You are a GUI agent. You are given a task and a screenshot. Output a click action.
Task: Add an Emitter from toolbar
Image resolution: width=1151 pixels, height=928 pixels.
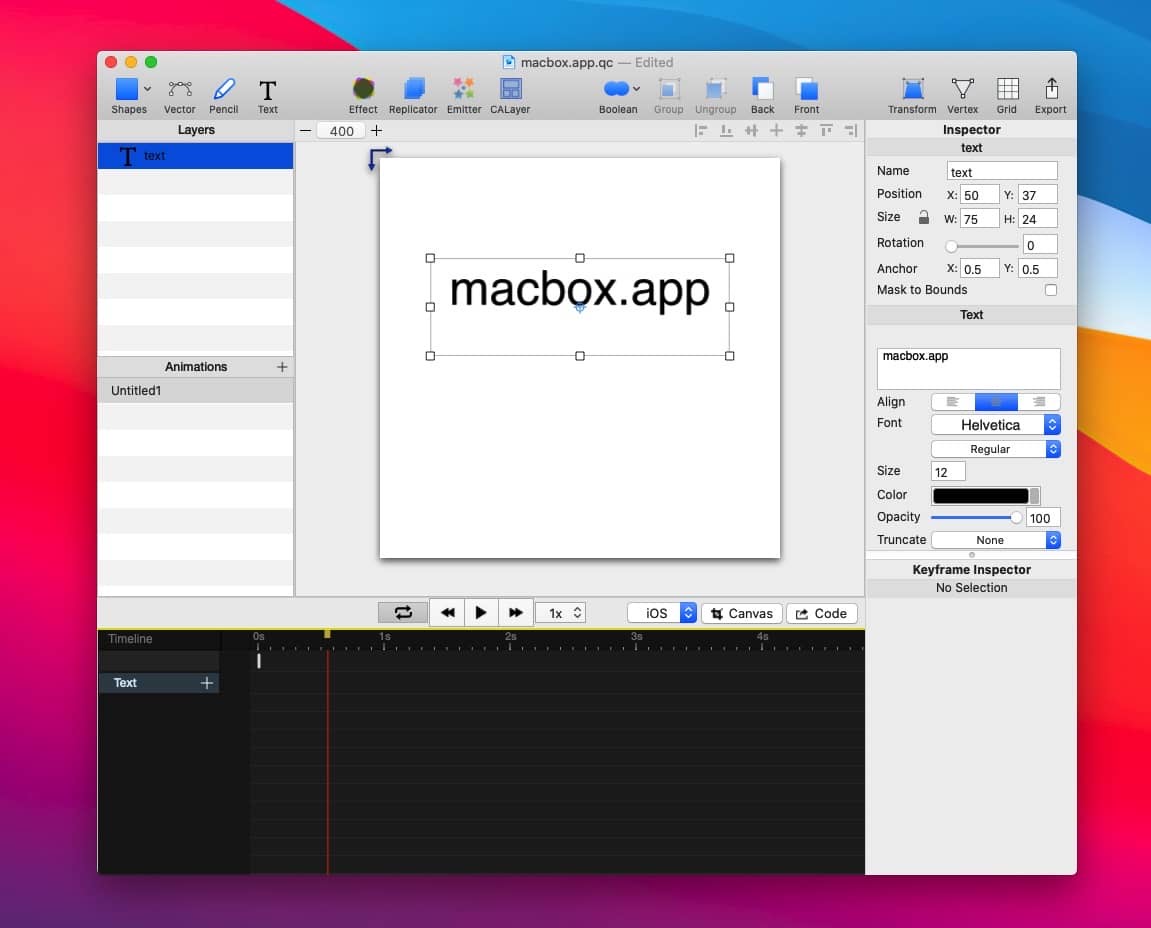(x=463, y=91)
